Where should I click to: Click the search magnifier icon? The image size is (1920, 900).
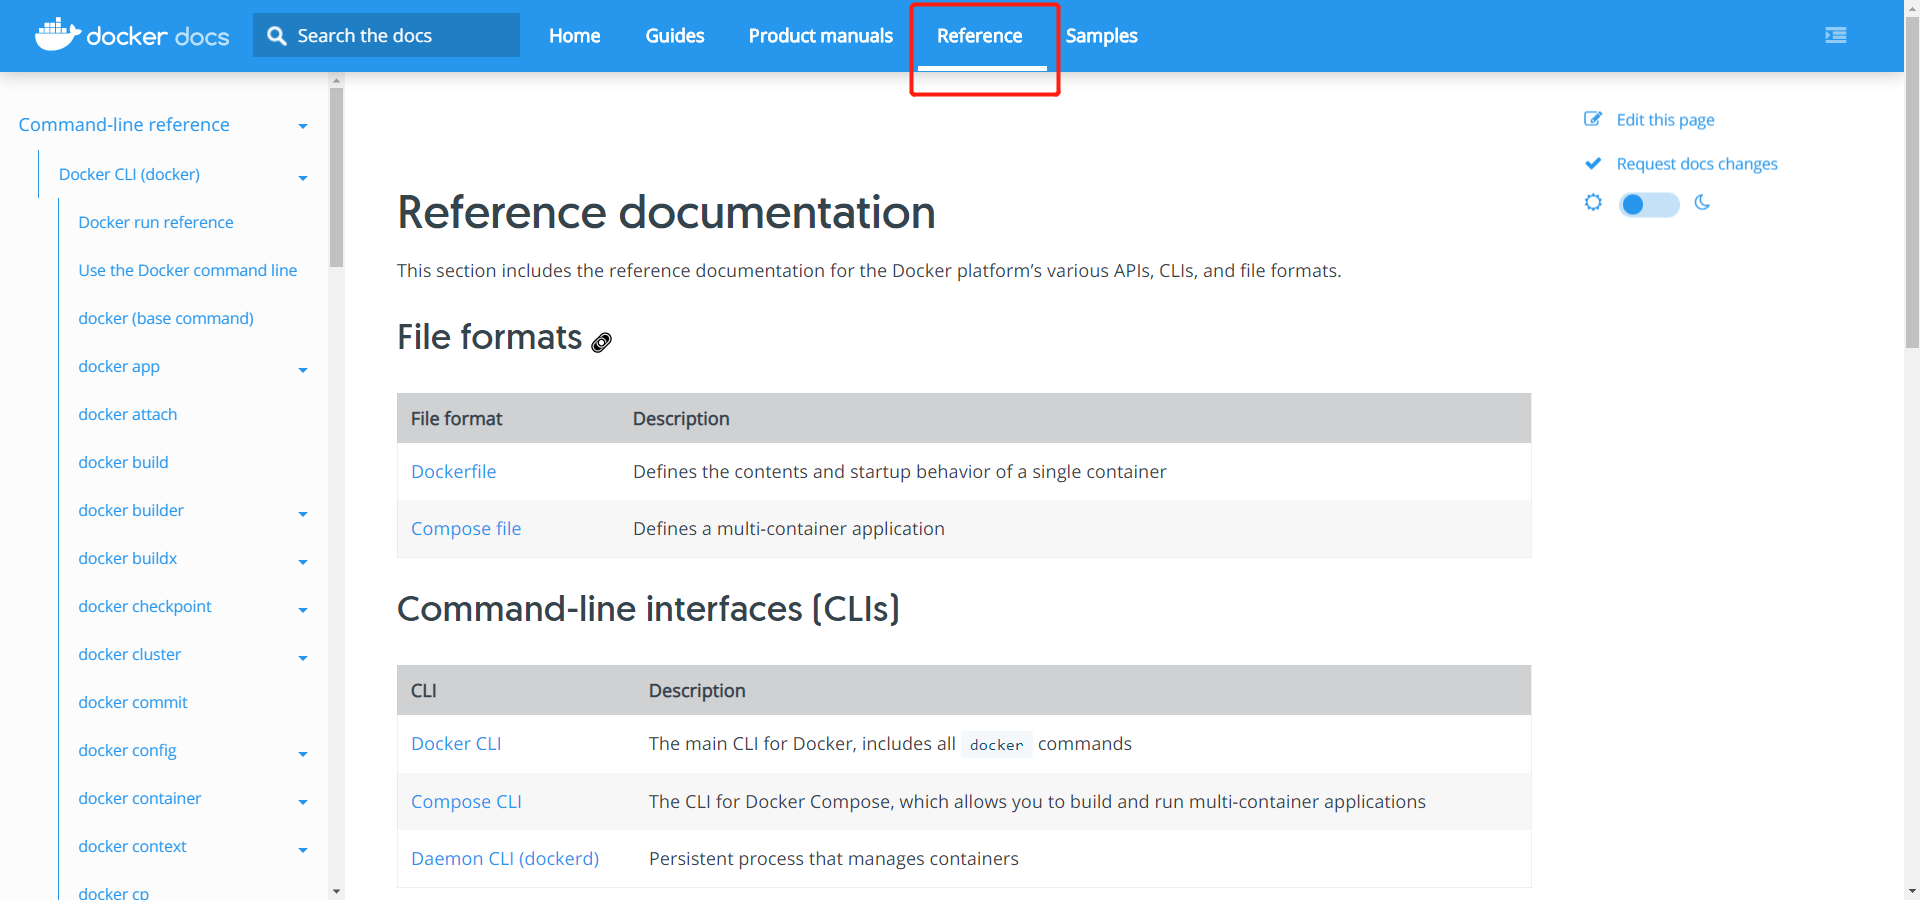(x=277, y=36)
